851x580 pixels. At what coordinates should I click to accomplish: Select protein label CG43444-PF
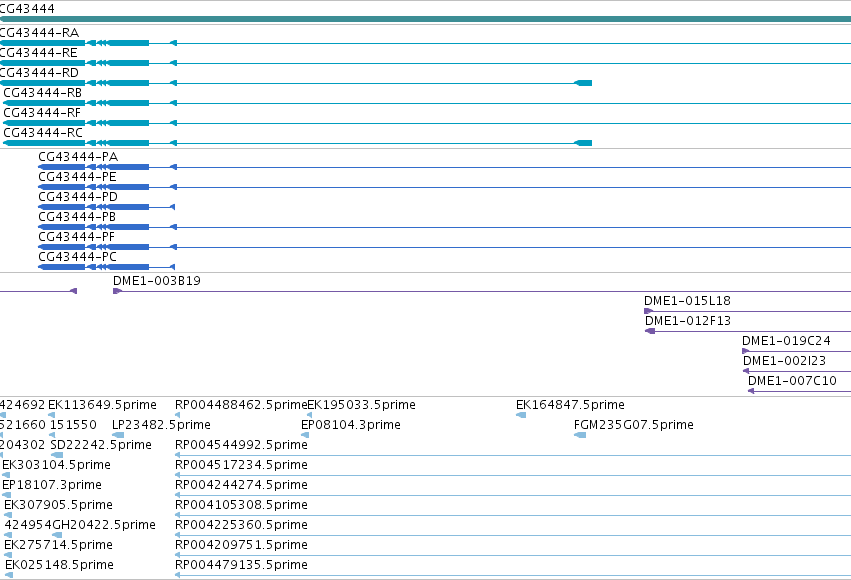[x=77, y=237]
